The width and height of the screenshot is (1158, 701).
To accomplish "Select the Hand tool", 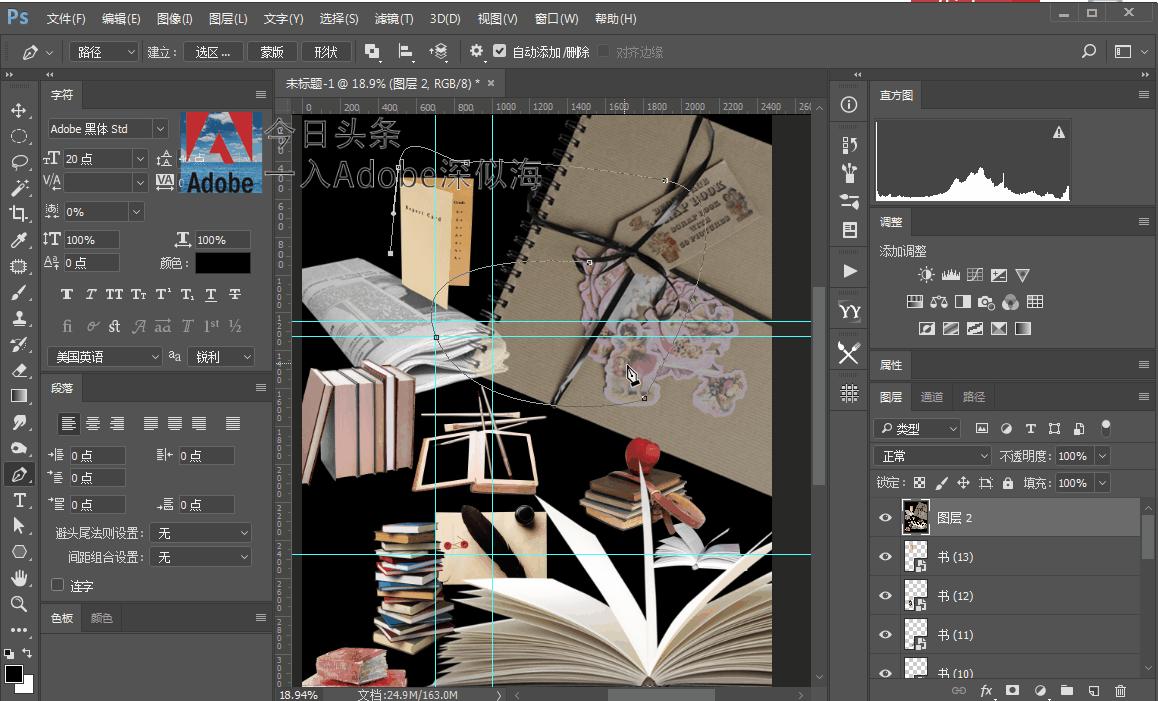I will coord(19,578).
